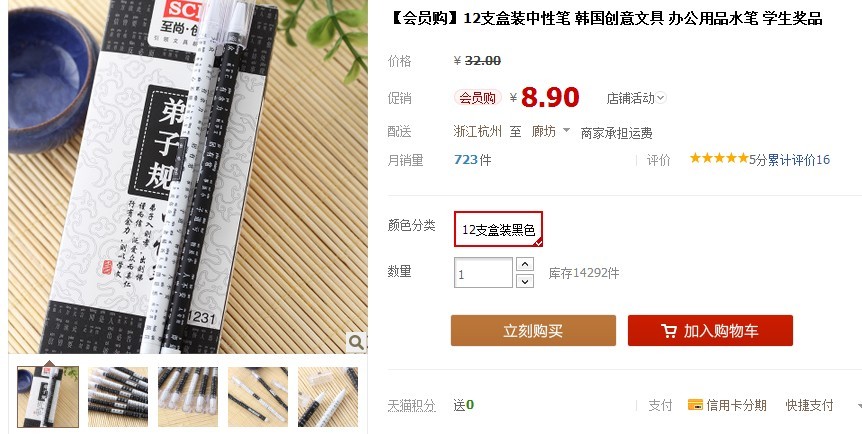Select the fifth thumbnail with pen caps
Screen dimensions: 862x434
(x=328, y=397)
